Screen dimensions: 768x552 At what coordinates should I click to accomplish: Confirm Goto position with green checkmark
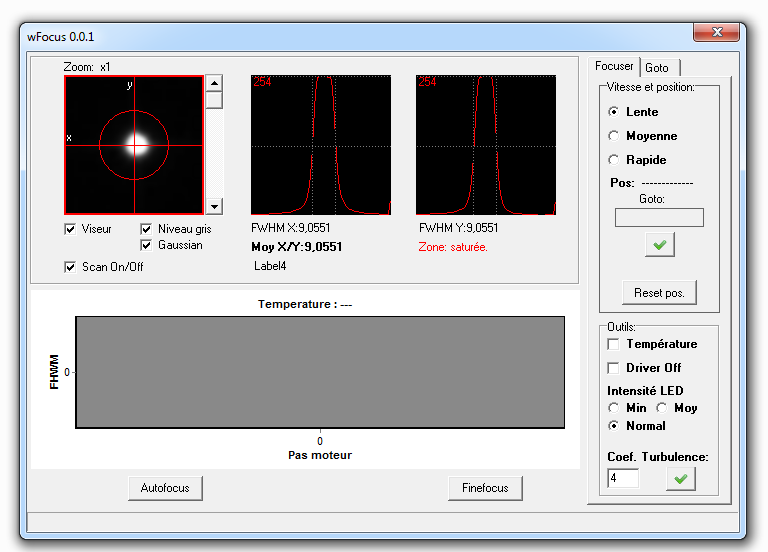660,244
